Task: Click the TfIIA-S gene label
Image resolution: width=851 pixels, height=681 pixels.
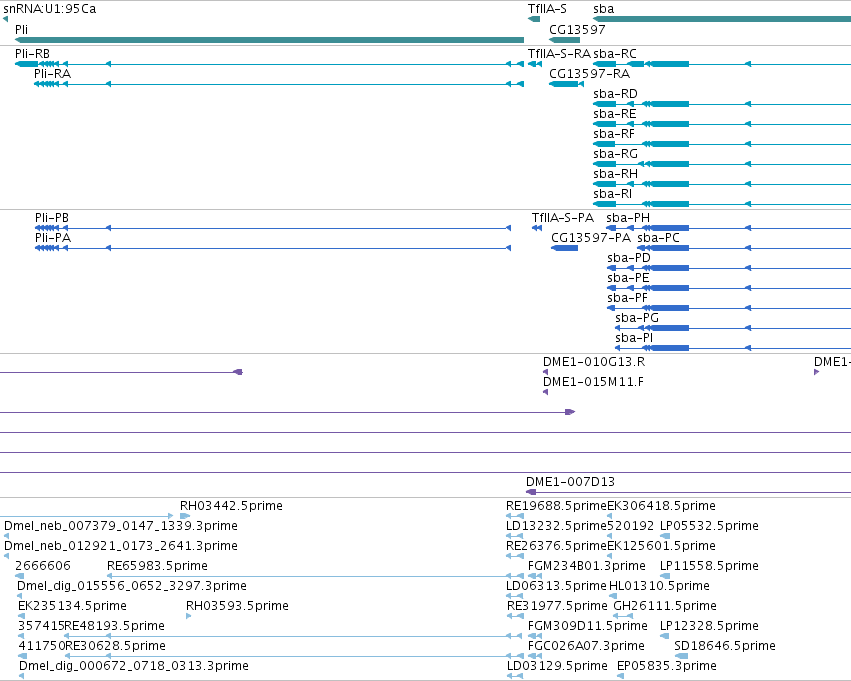Action: pyautogui.click(x=547, y=9)
